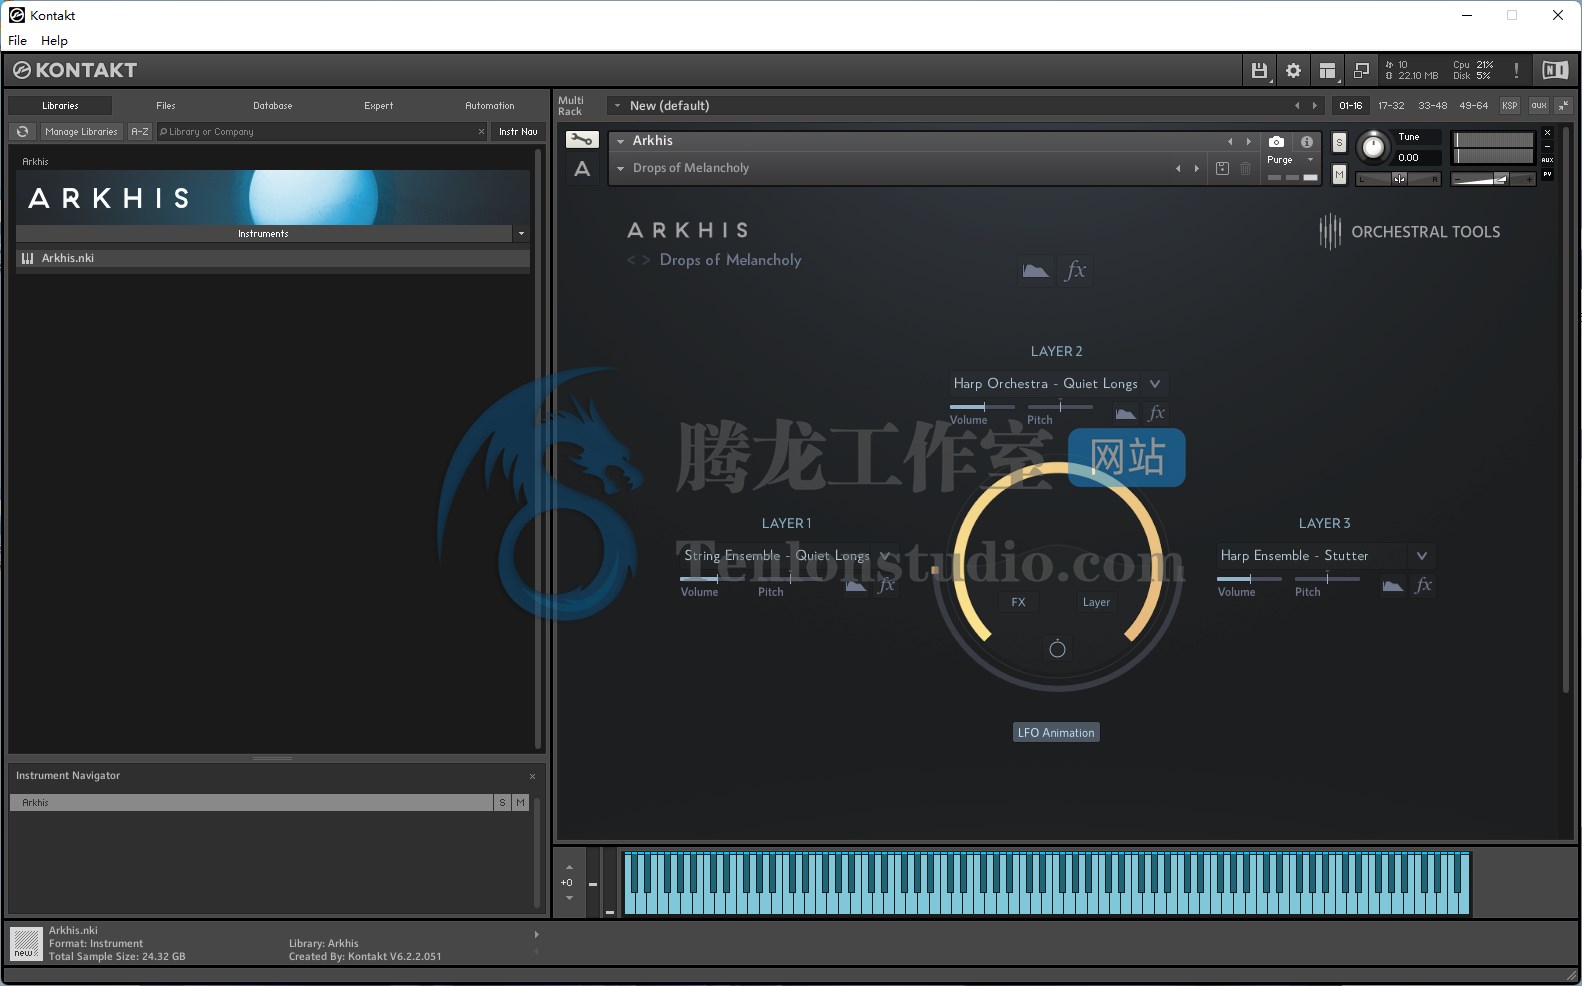This screenshot has height=986, width=1582.
Task: Select Arkhis.nki in the library list
Action: (272, 258)
